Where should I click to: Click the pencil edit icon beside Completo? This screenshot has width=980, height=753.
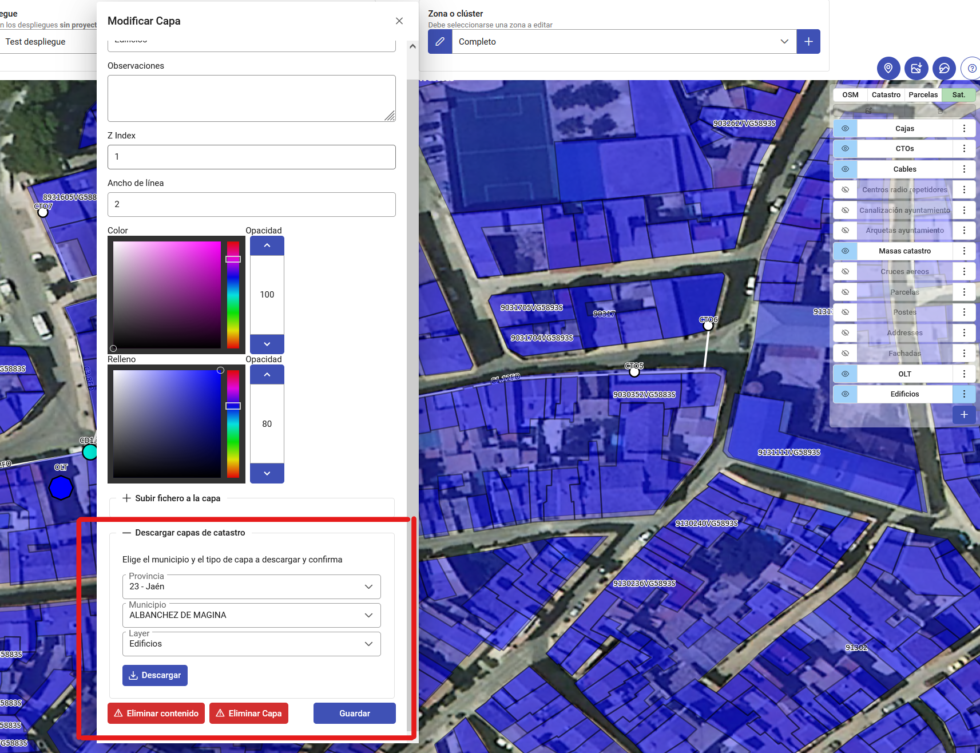(439, 41)
